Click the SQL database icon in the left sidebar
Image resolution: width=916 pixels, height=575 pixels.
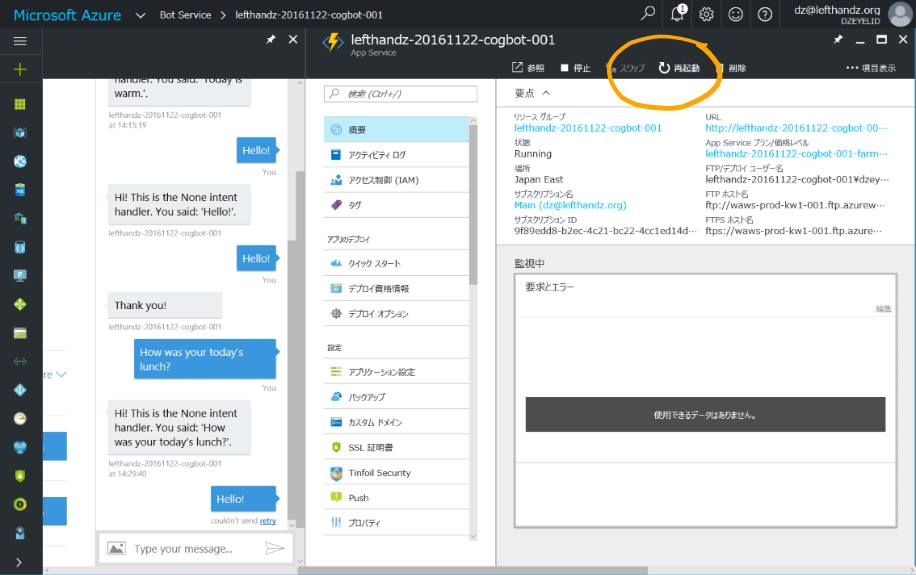coord(20,190)
